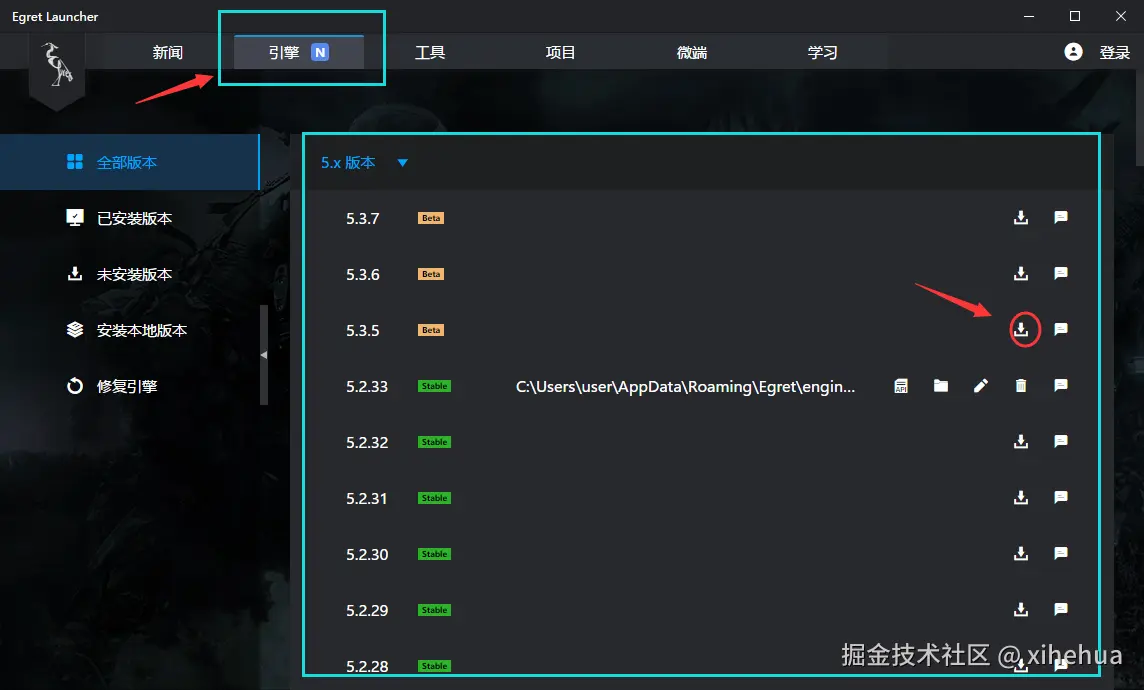Collapse the sidebar with the arrow handle
1144x690 pixels.
[264, 354]
